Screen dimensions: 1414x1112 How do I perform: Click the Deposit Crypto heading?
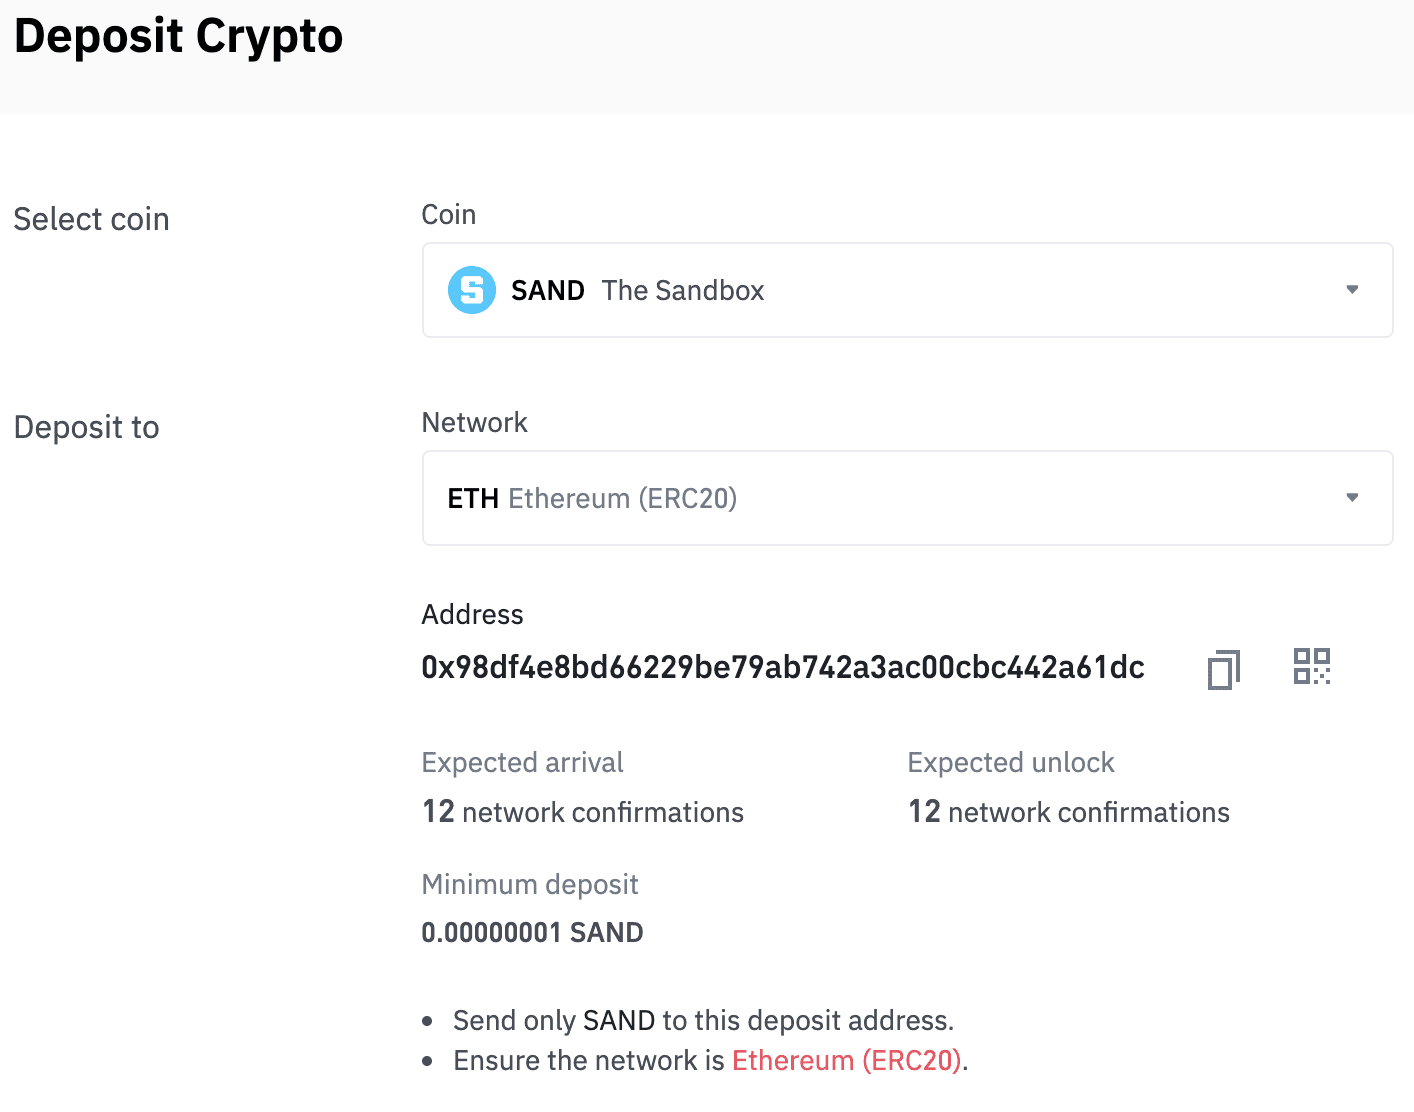pyautogui.click(x=178, y=36)
